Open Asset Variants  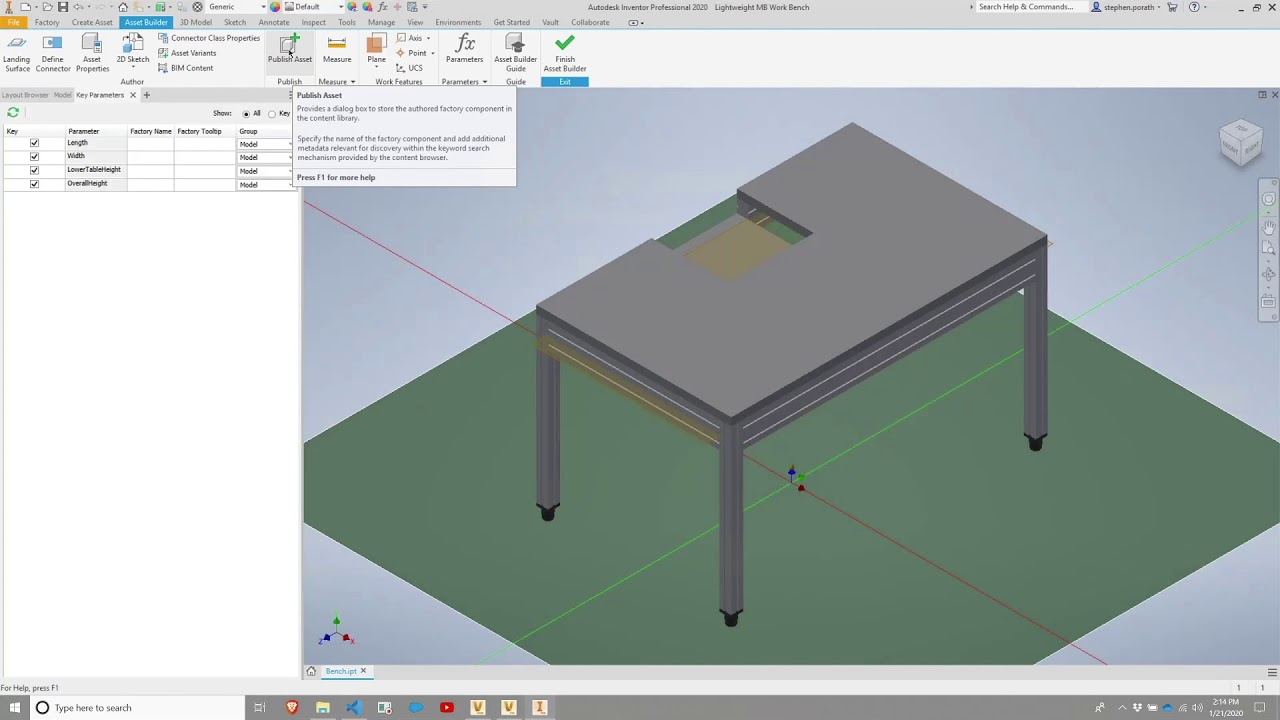187,53
